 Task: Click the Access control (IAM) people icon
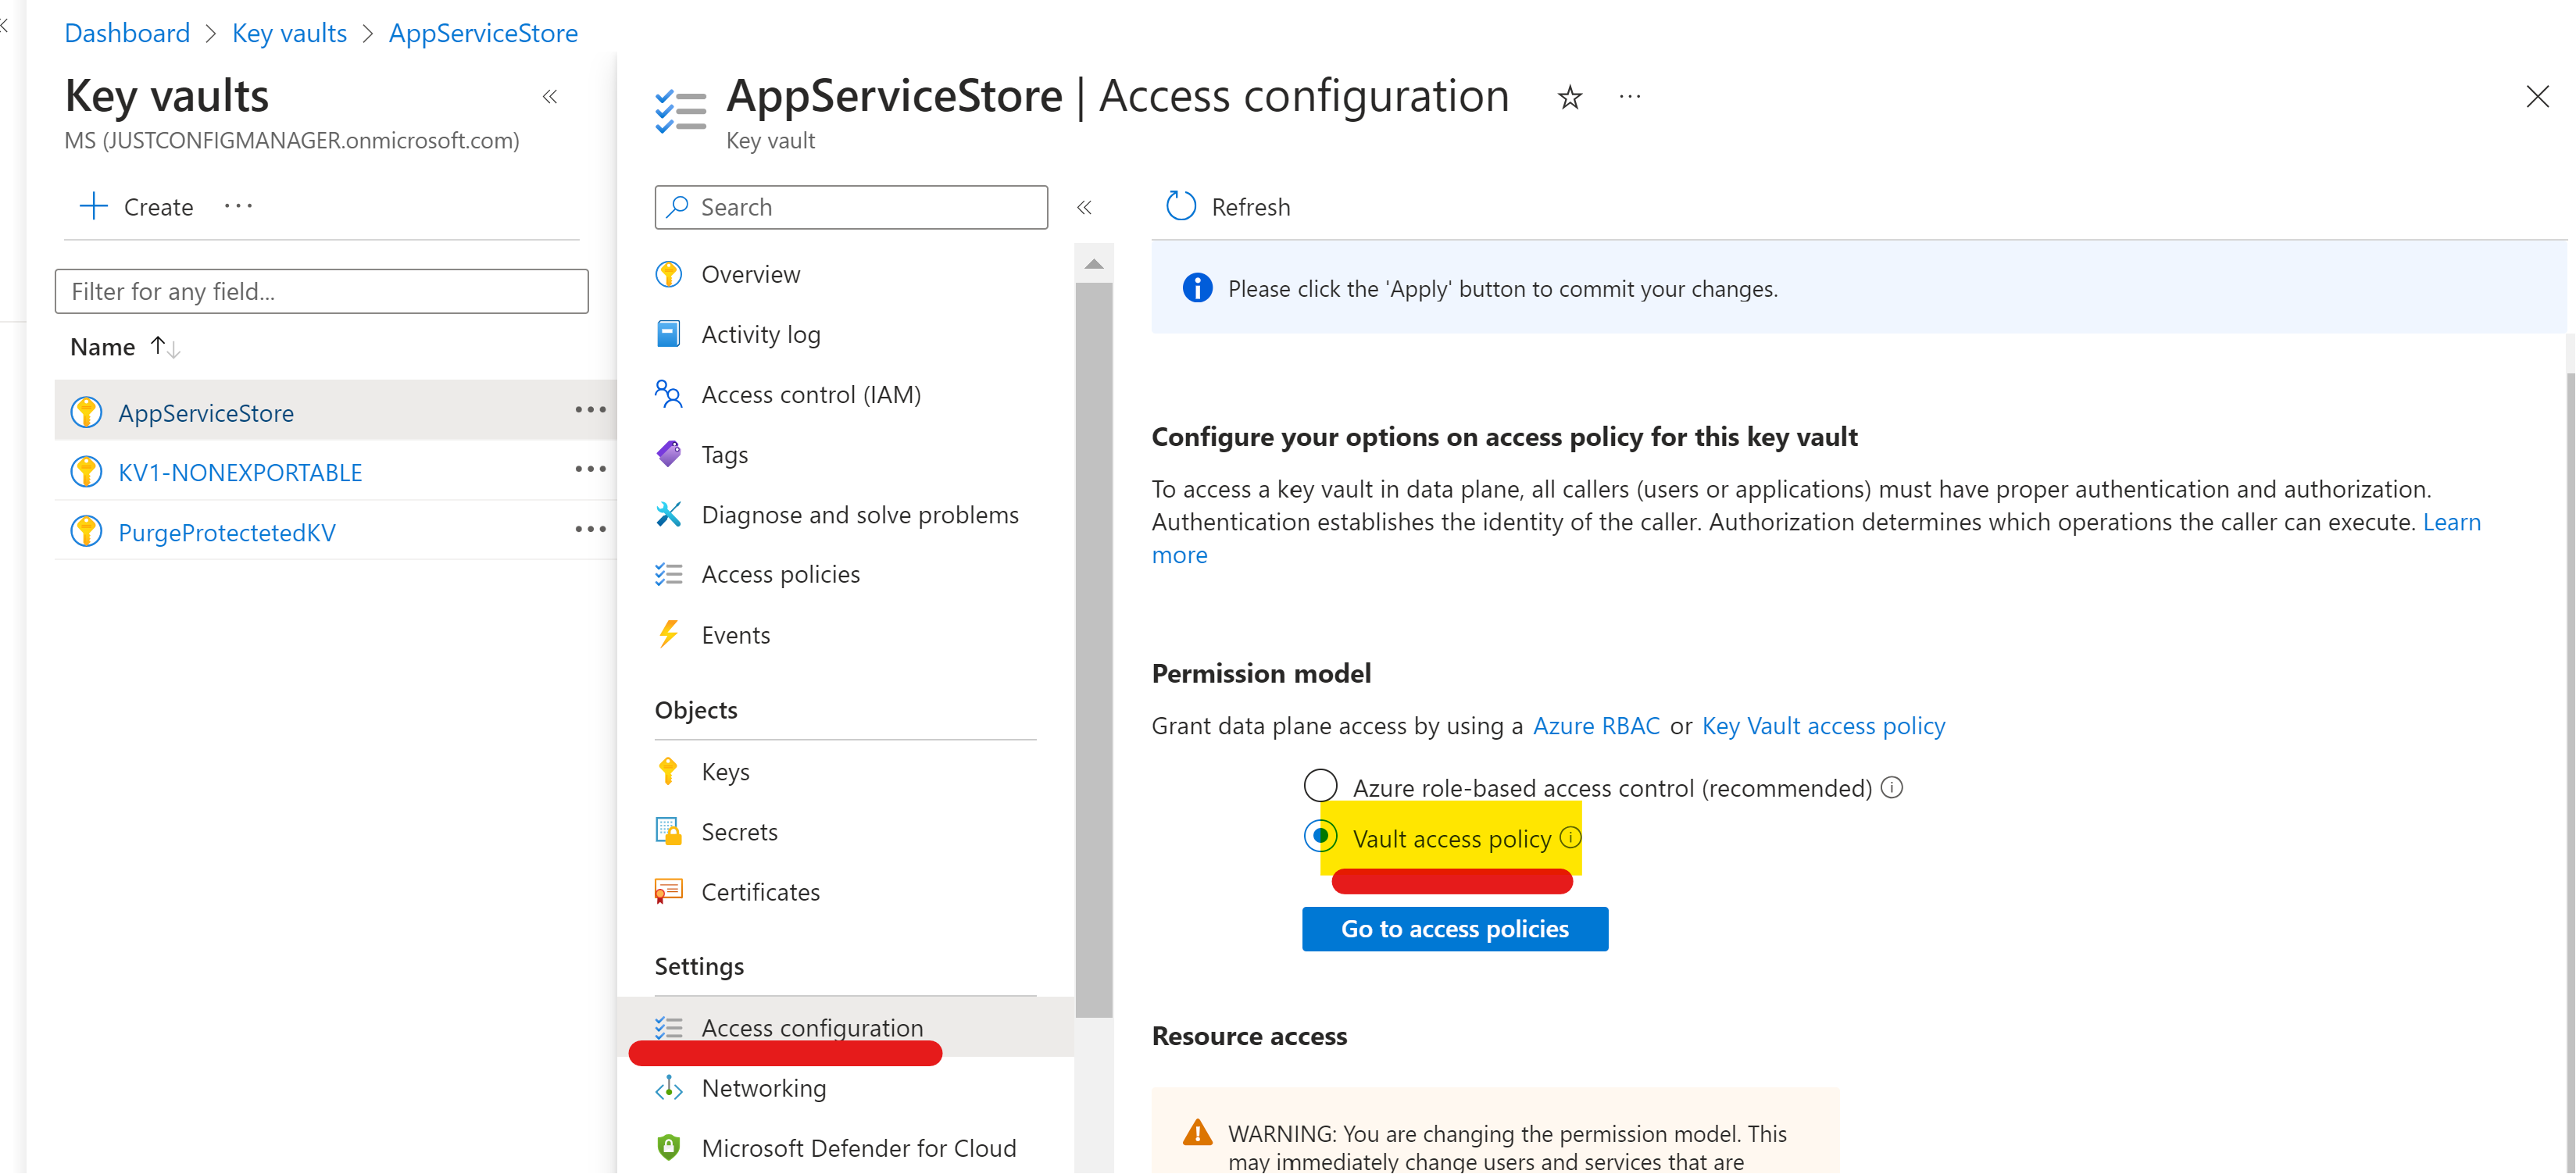pos(669,394)
